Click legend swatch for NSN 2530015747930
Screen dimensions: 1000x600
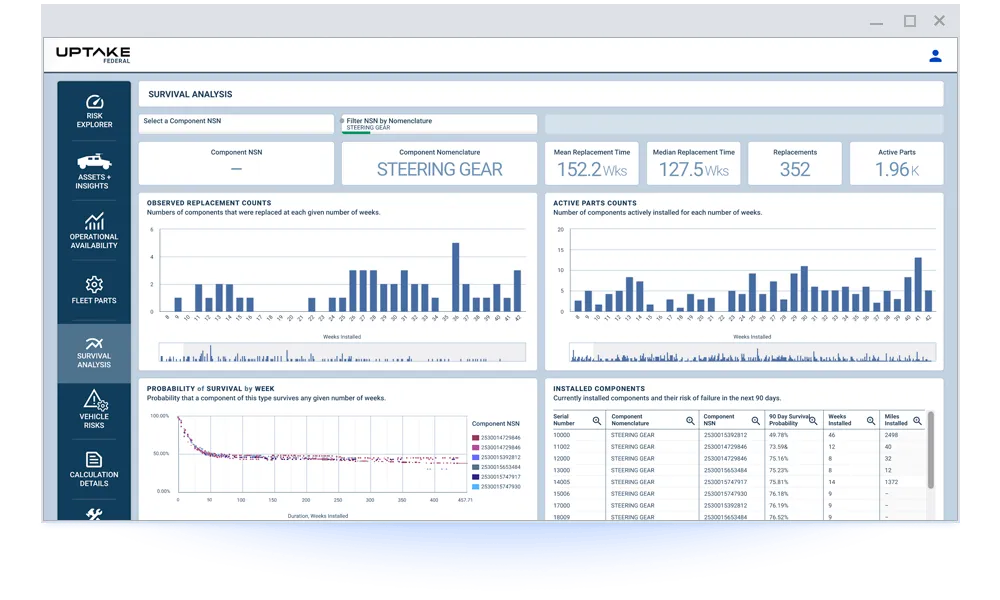coord(475,487)
